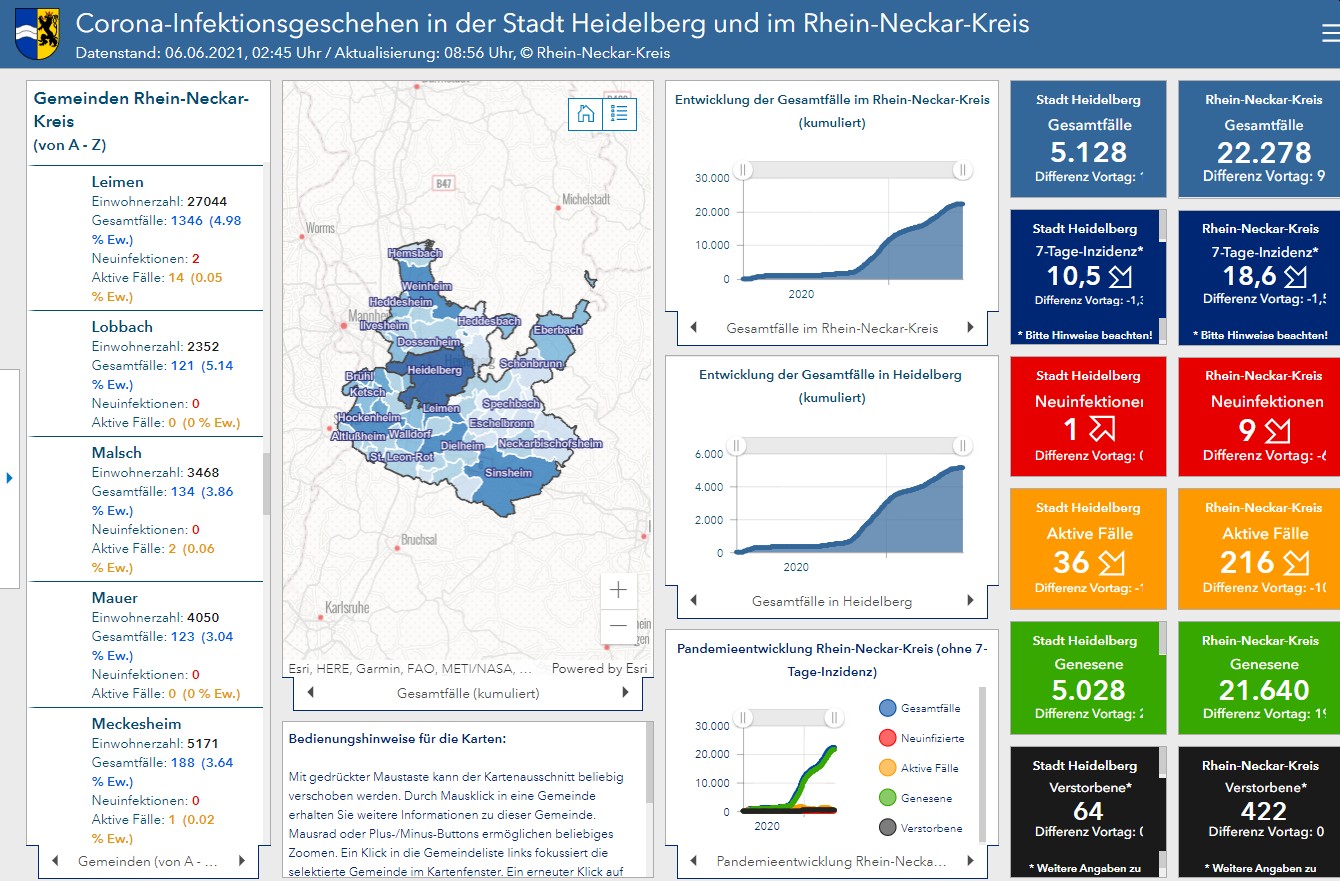Toggle Genesene series in chart legend

pyautogui.click(x=887, y=799)
